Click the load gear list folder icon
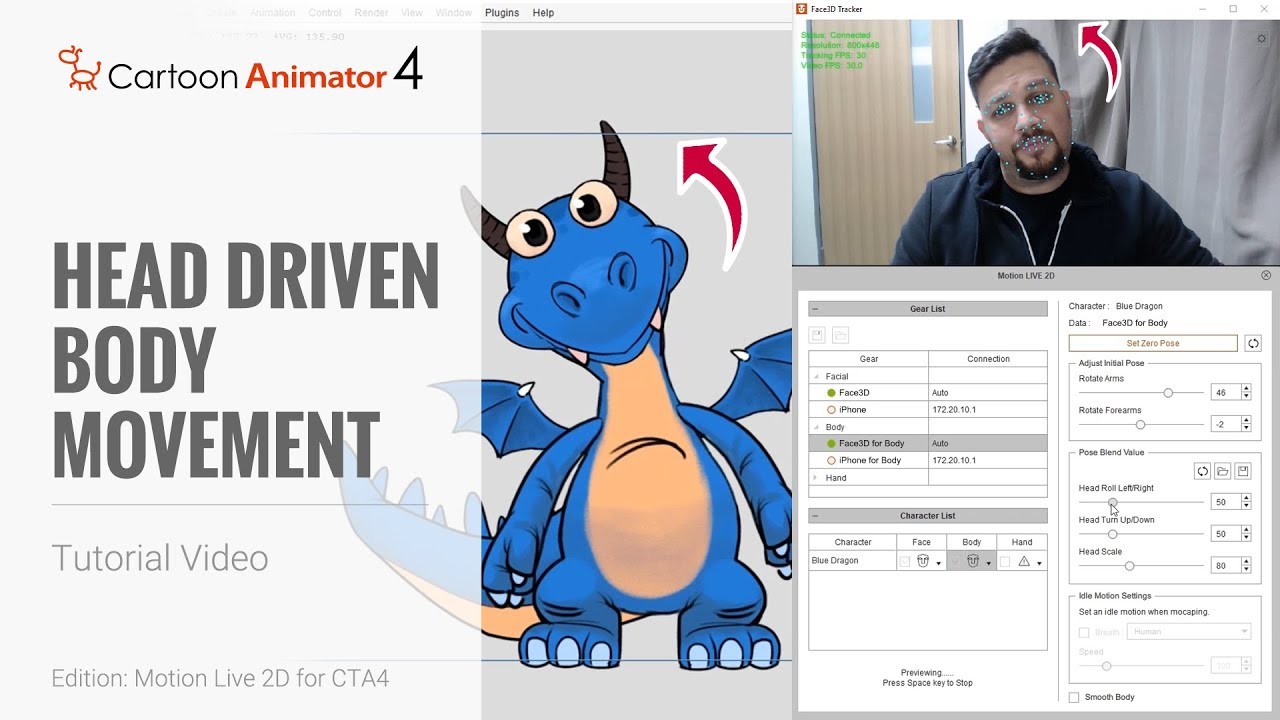 click(840, 335)
